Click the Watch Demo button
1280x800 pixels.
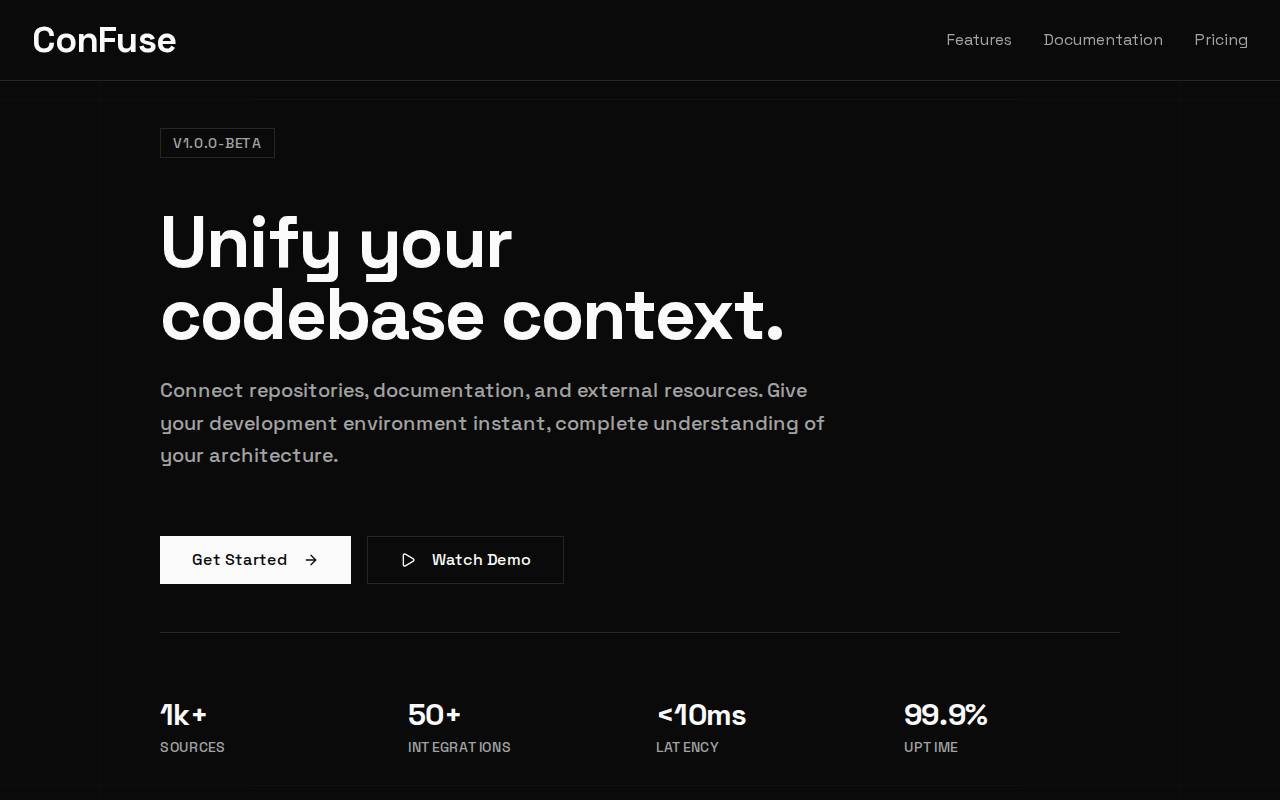[465, 560]
